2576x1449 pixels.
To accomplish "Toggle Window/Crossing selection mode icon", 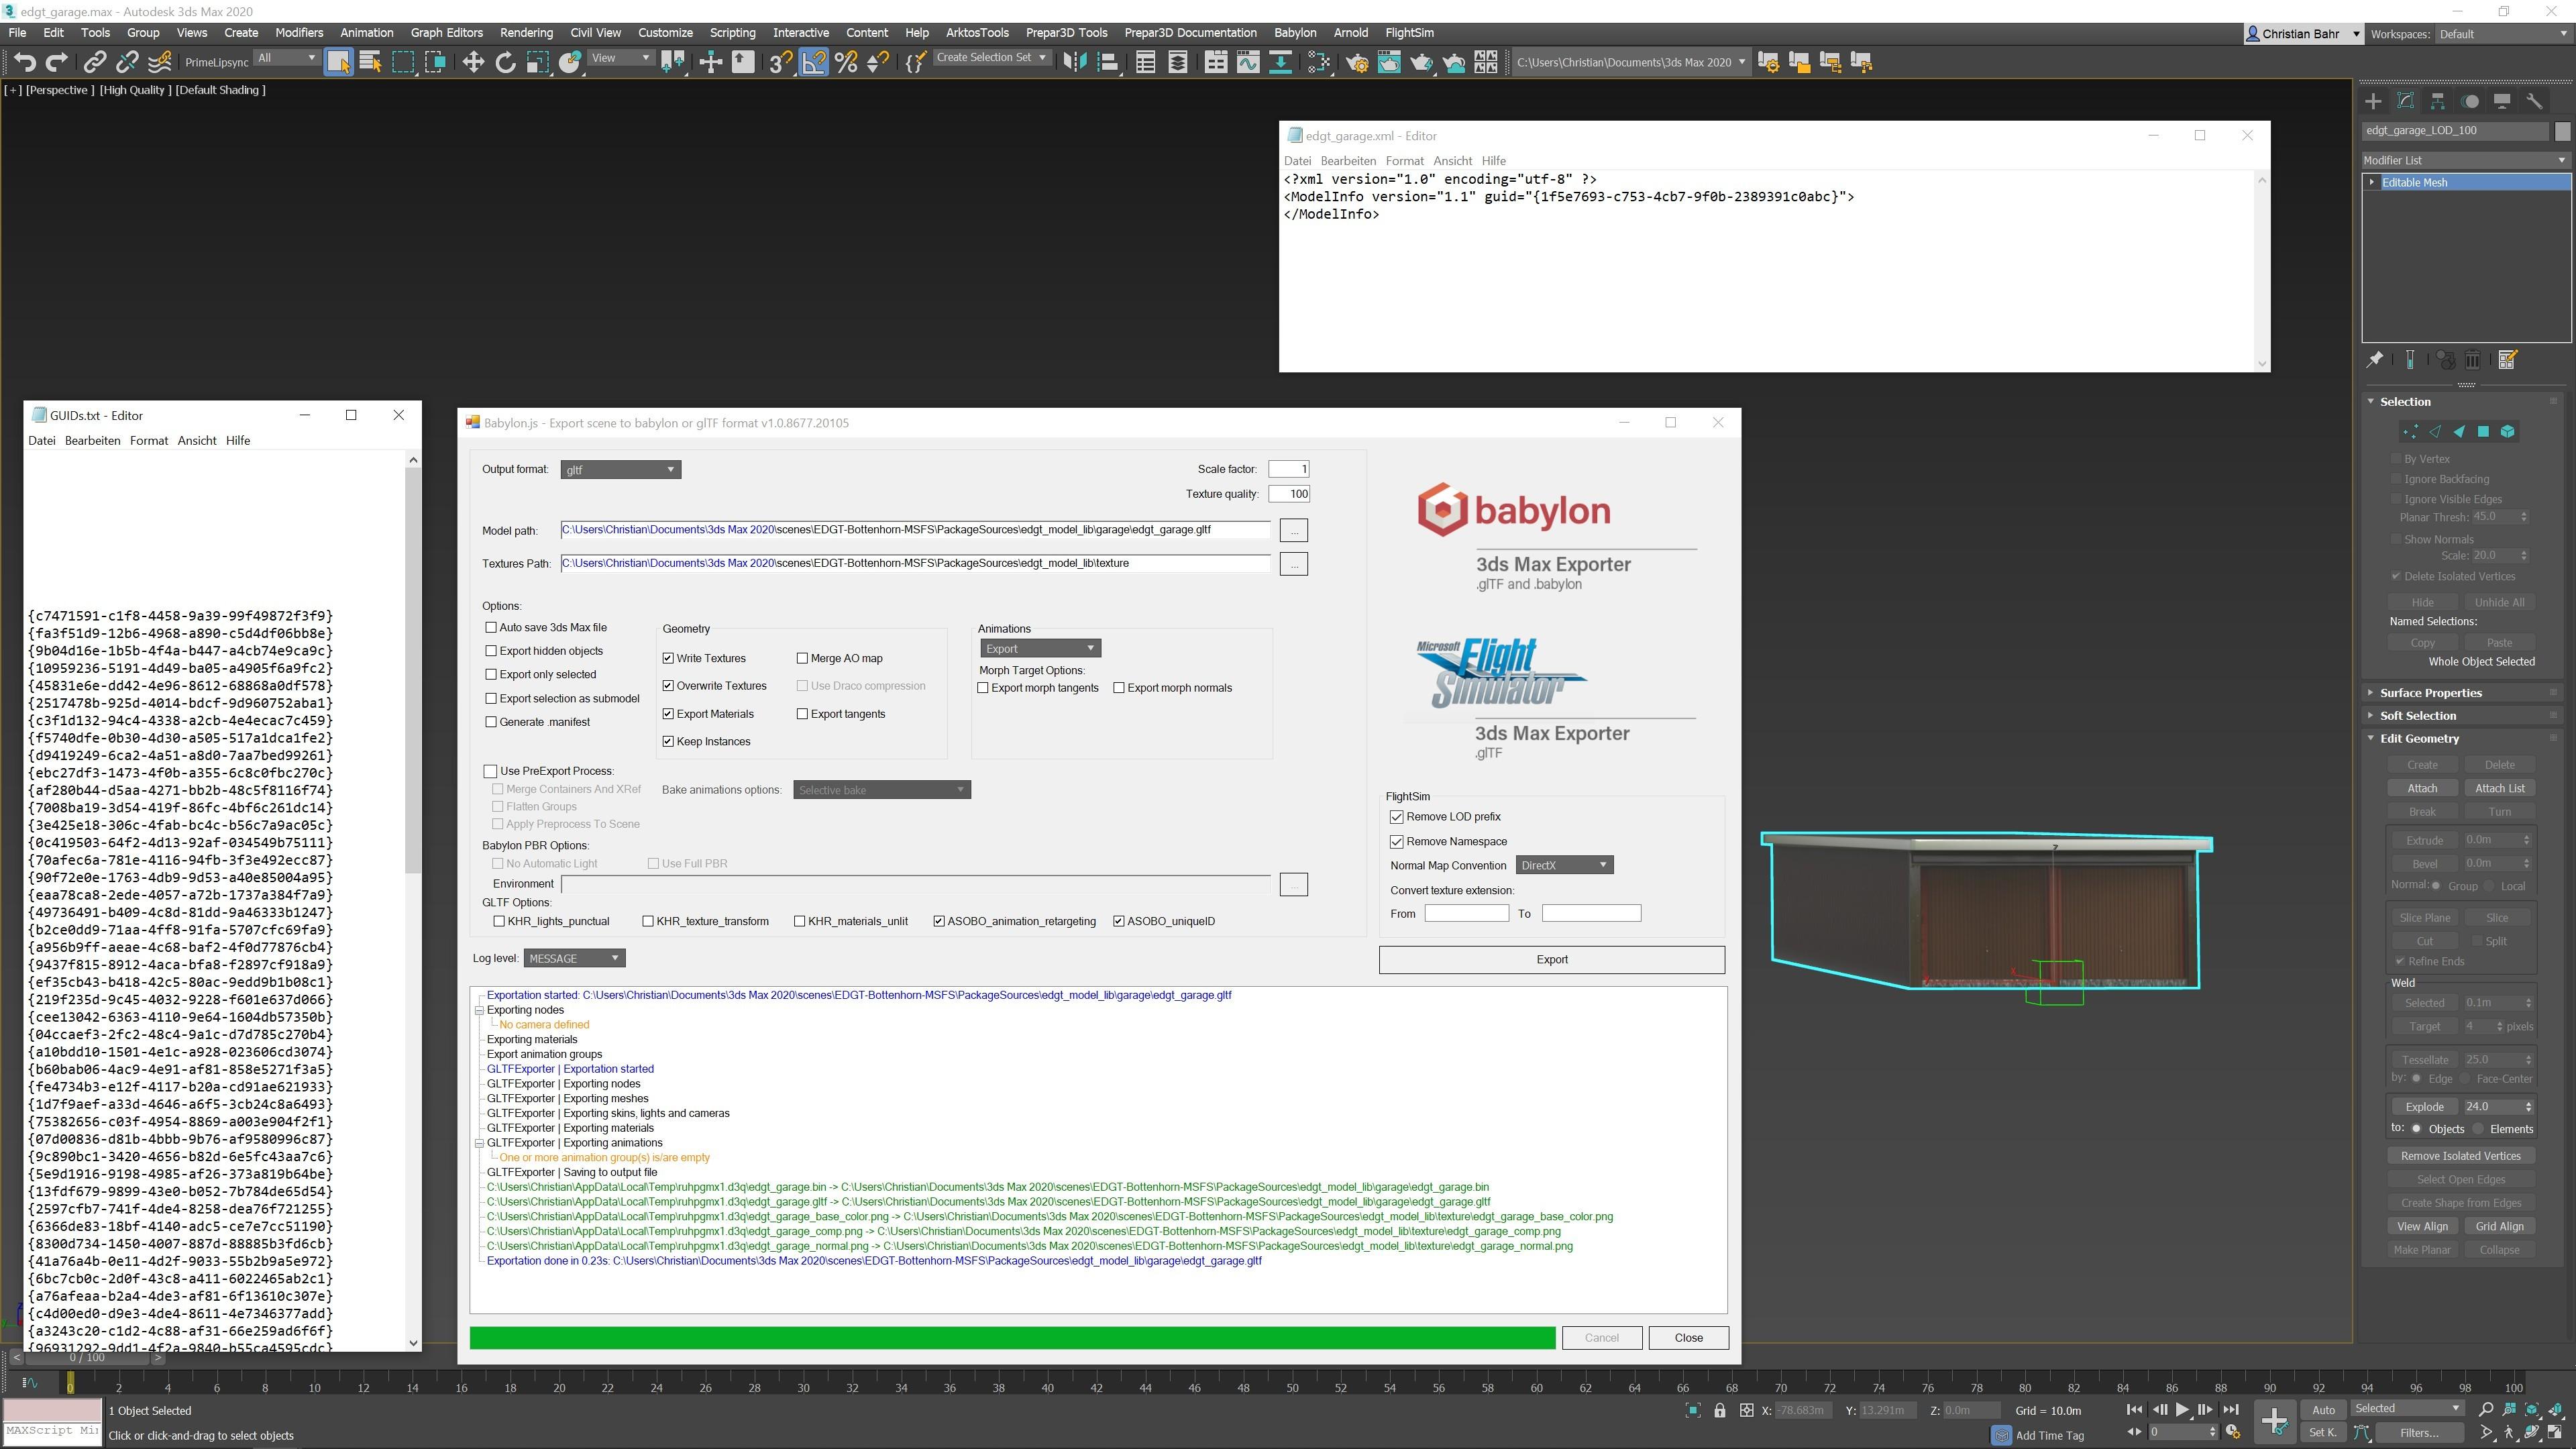I will (436, 62).
